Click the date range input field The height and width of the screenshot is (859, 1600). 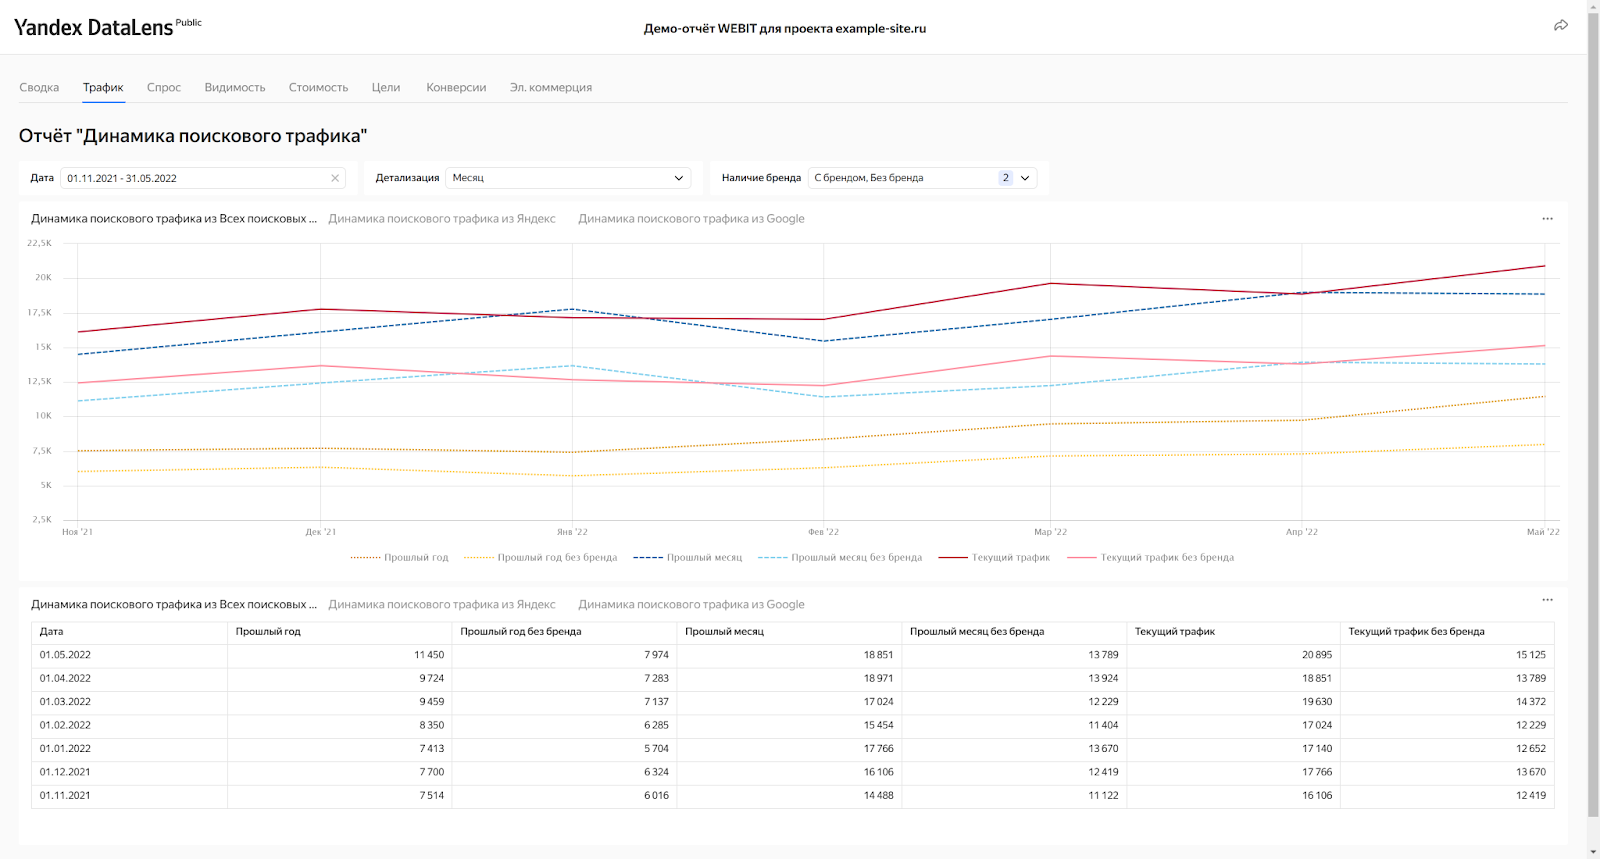[x=195, y=178]
